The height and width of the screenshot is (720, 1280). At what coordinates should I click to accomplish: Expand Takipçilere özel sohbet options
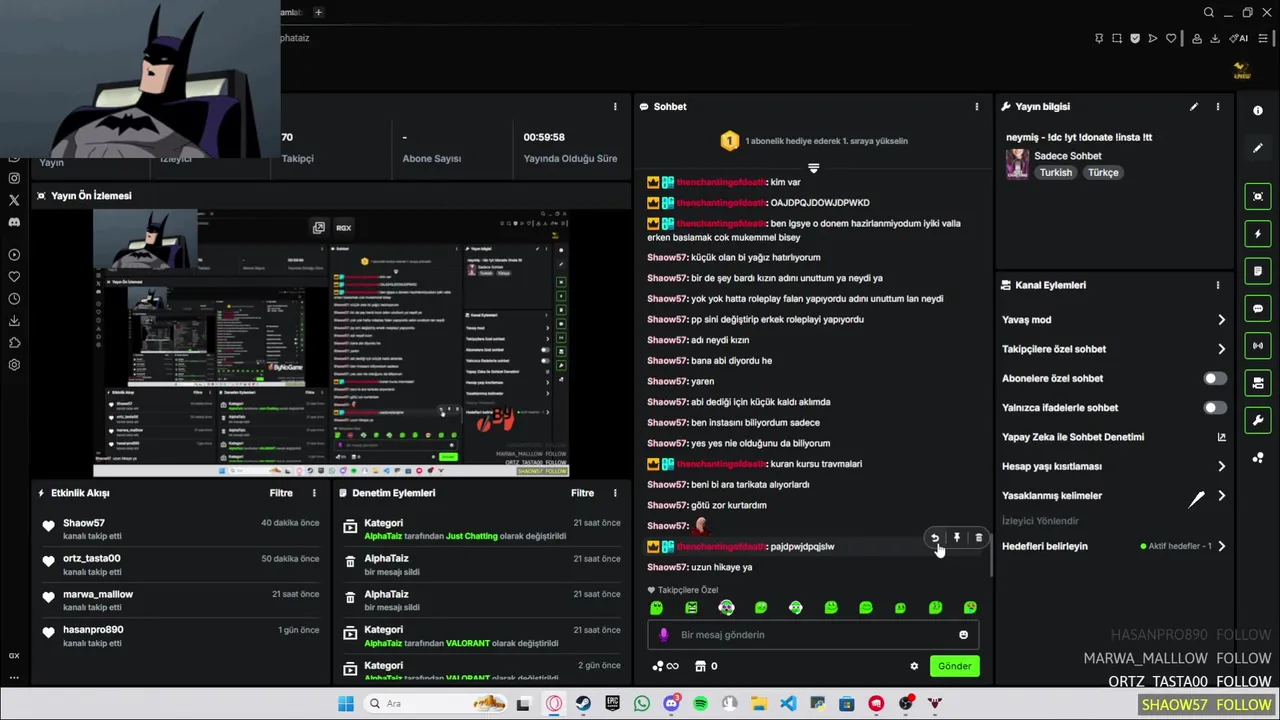pyautogui.click(x=1221, y=349)
